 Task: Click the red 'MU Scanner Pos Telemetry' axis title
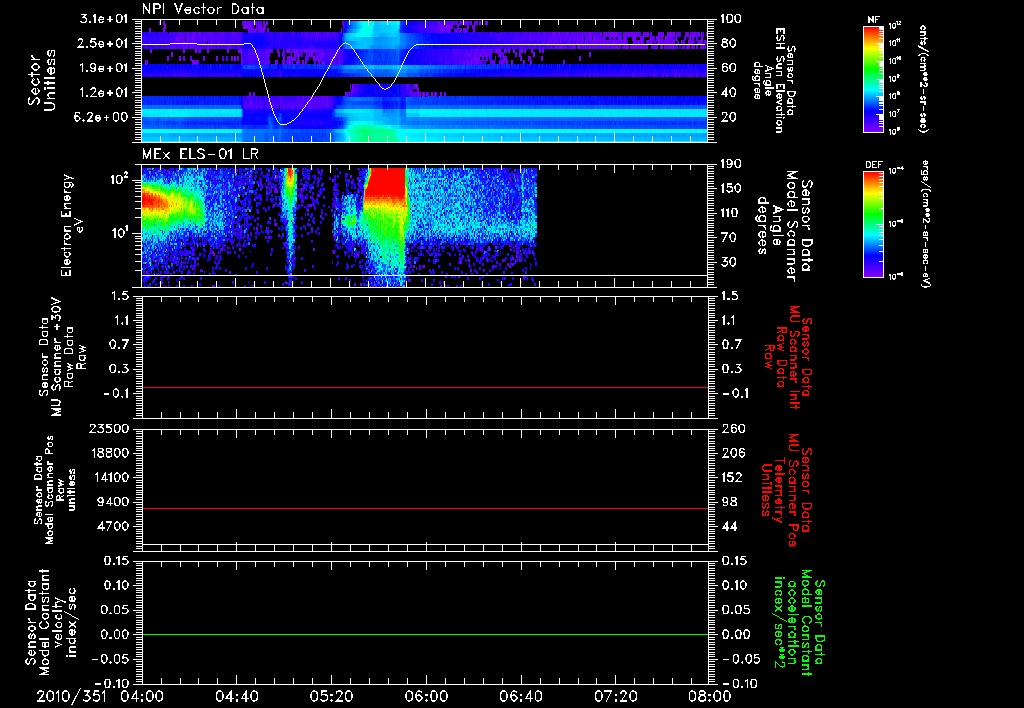point(787,490)
